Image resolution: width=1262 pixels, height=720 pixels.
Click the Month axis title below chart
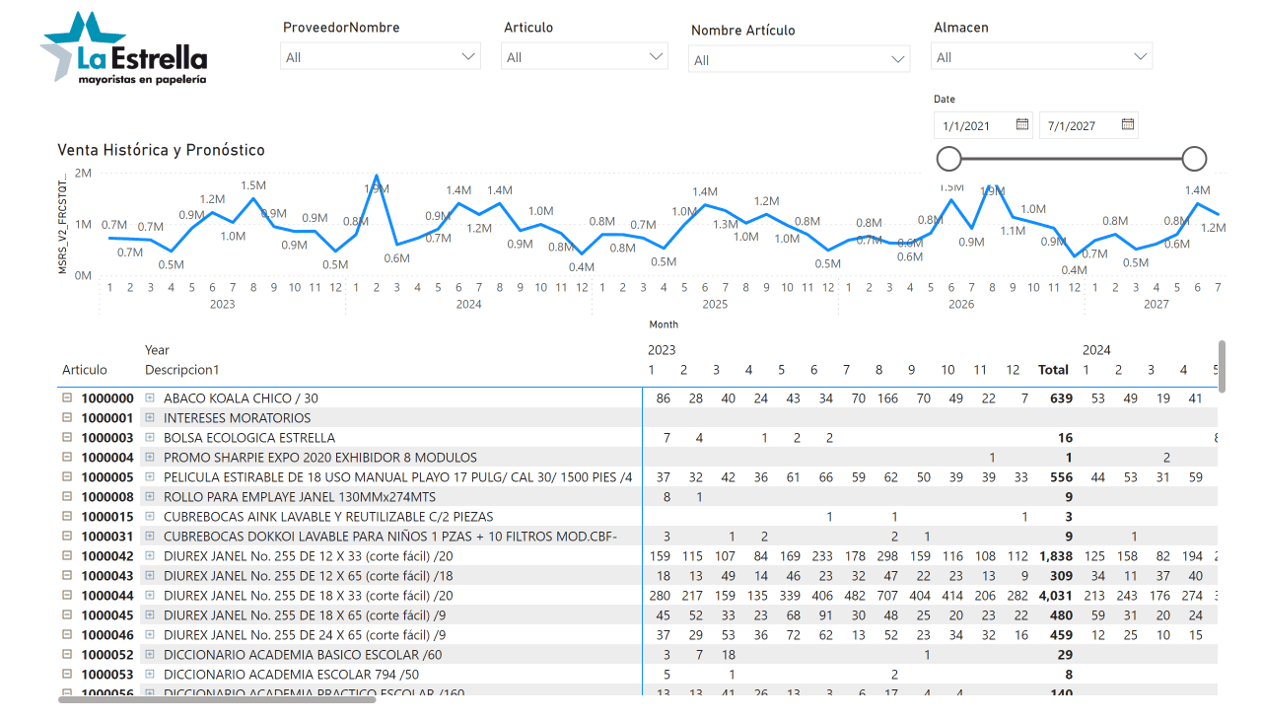tap(663, 324)
